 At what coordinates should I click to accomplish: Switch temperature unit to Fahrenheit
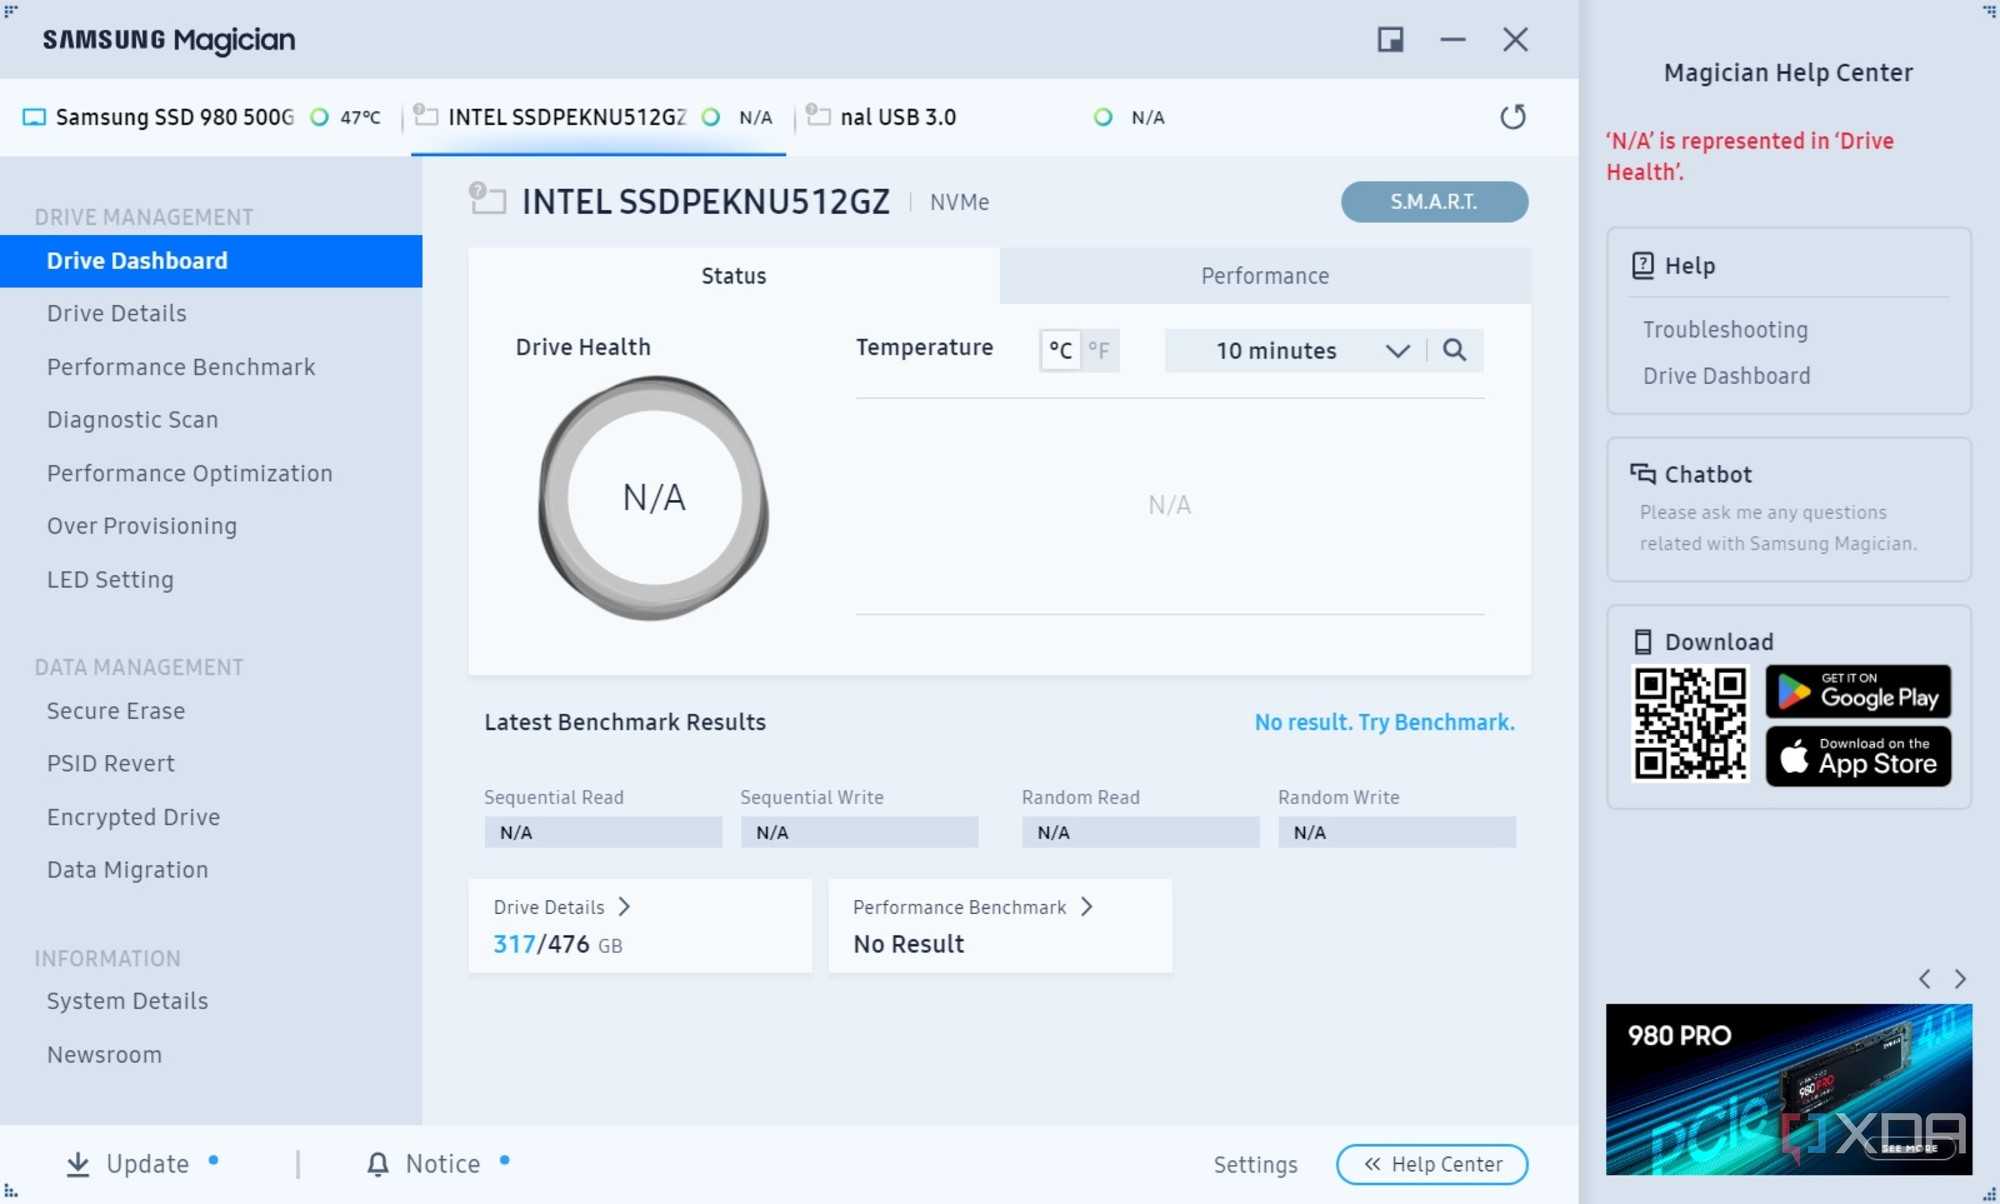[x=1099, y=350]
